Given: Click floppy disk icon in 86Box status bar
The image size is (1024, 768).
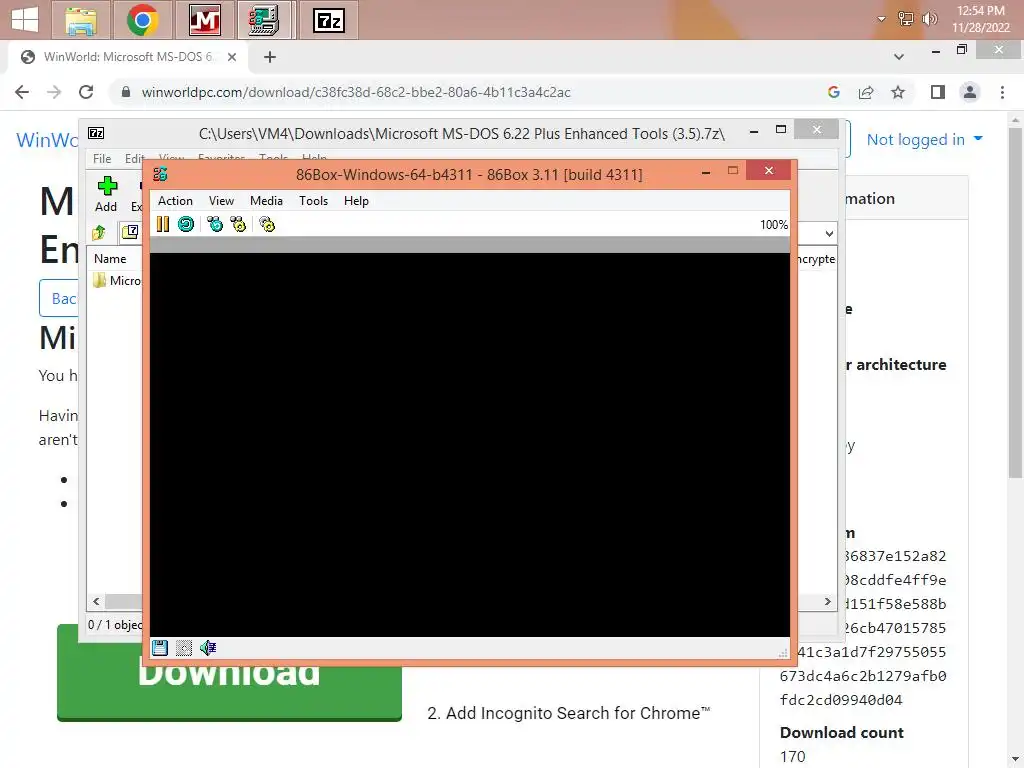Looking at the screenshot, I should point(160,648).
